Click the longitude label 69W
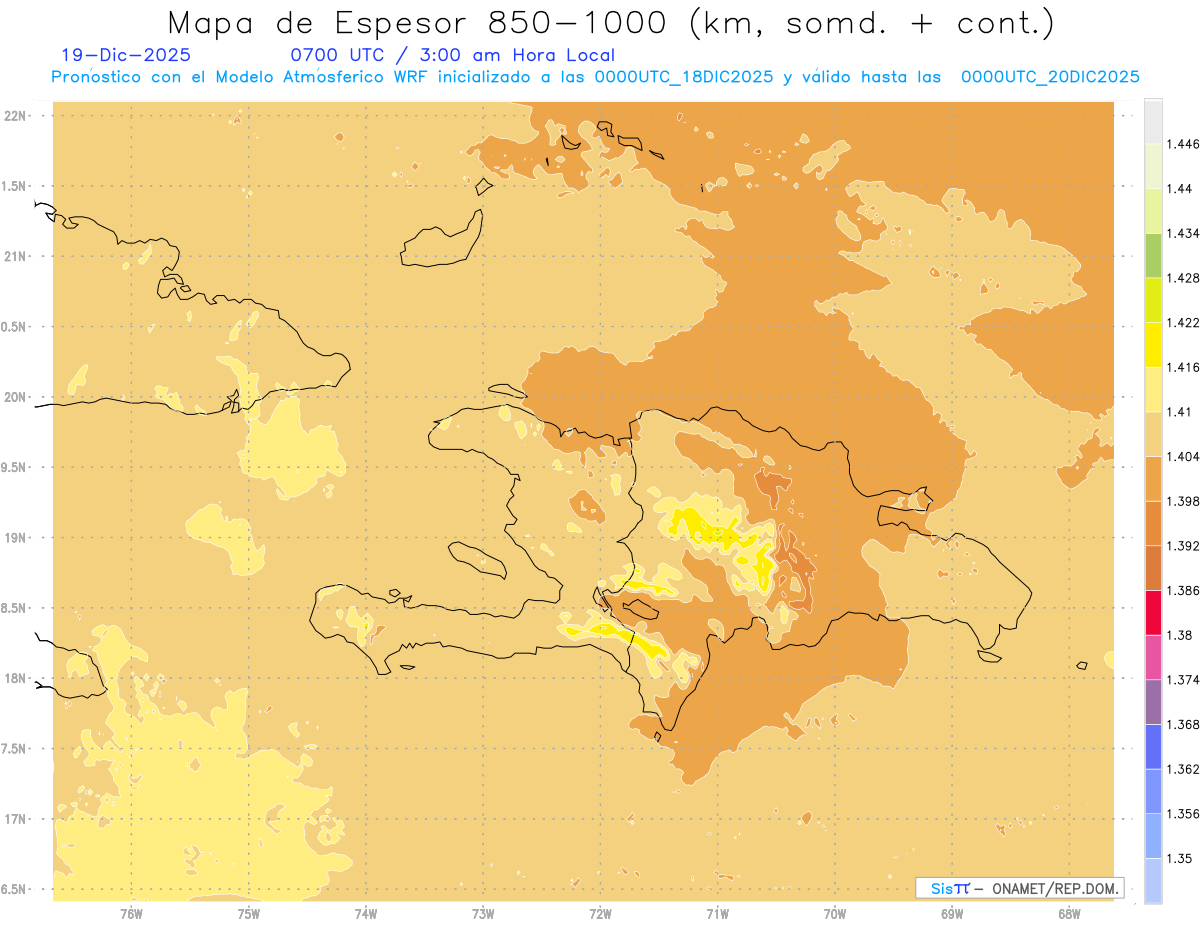 [x=952, y=914]
